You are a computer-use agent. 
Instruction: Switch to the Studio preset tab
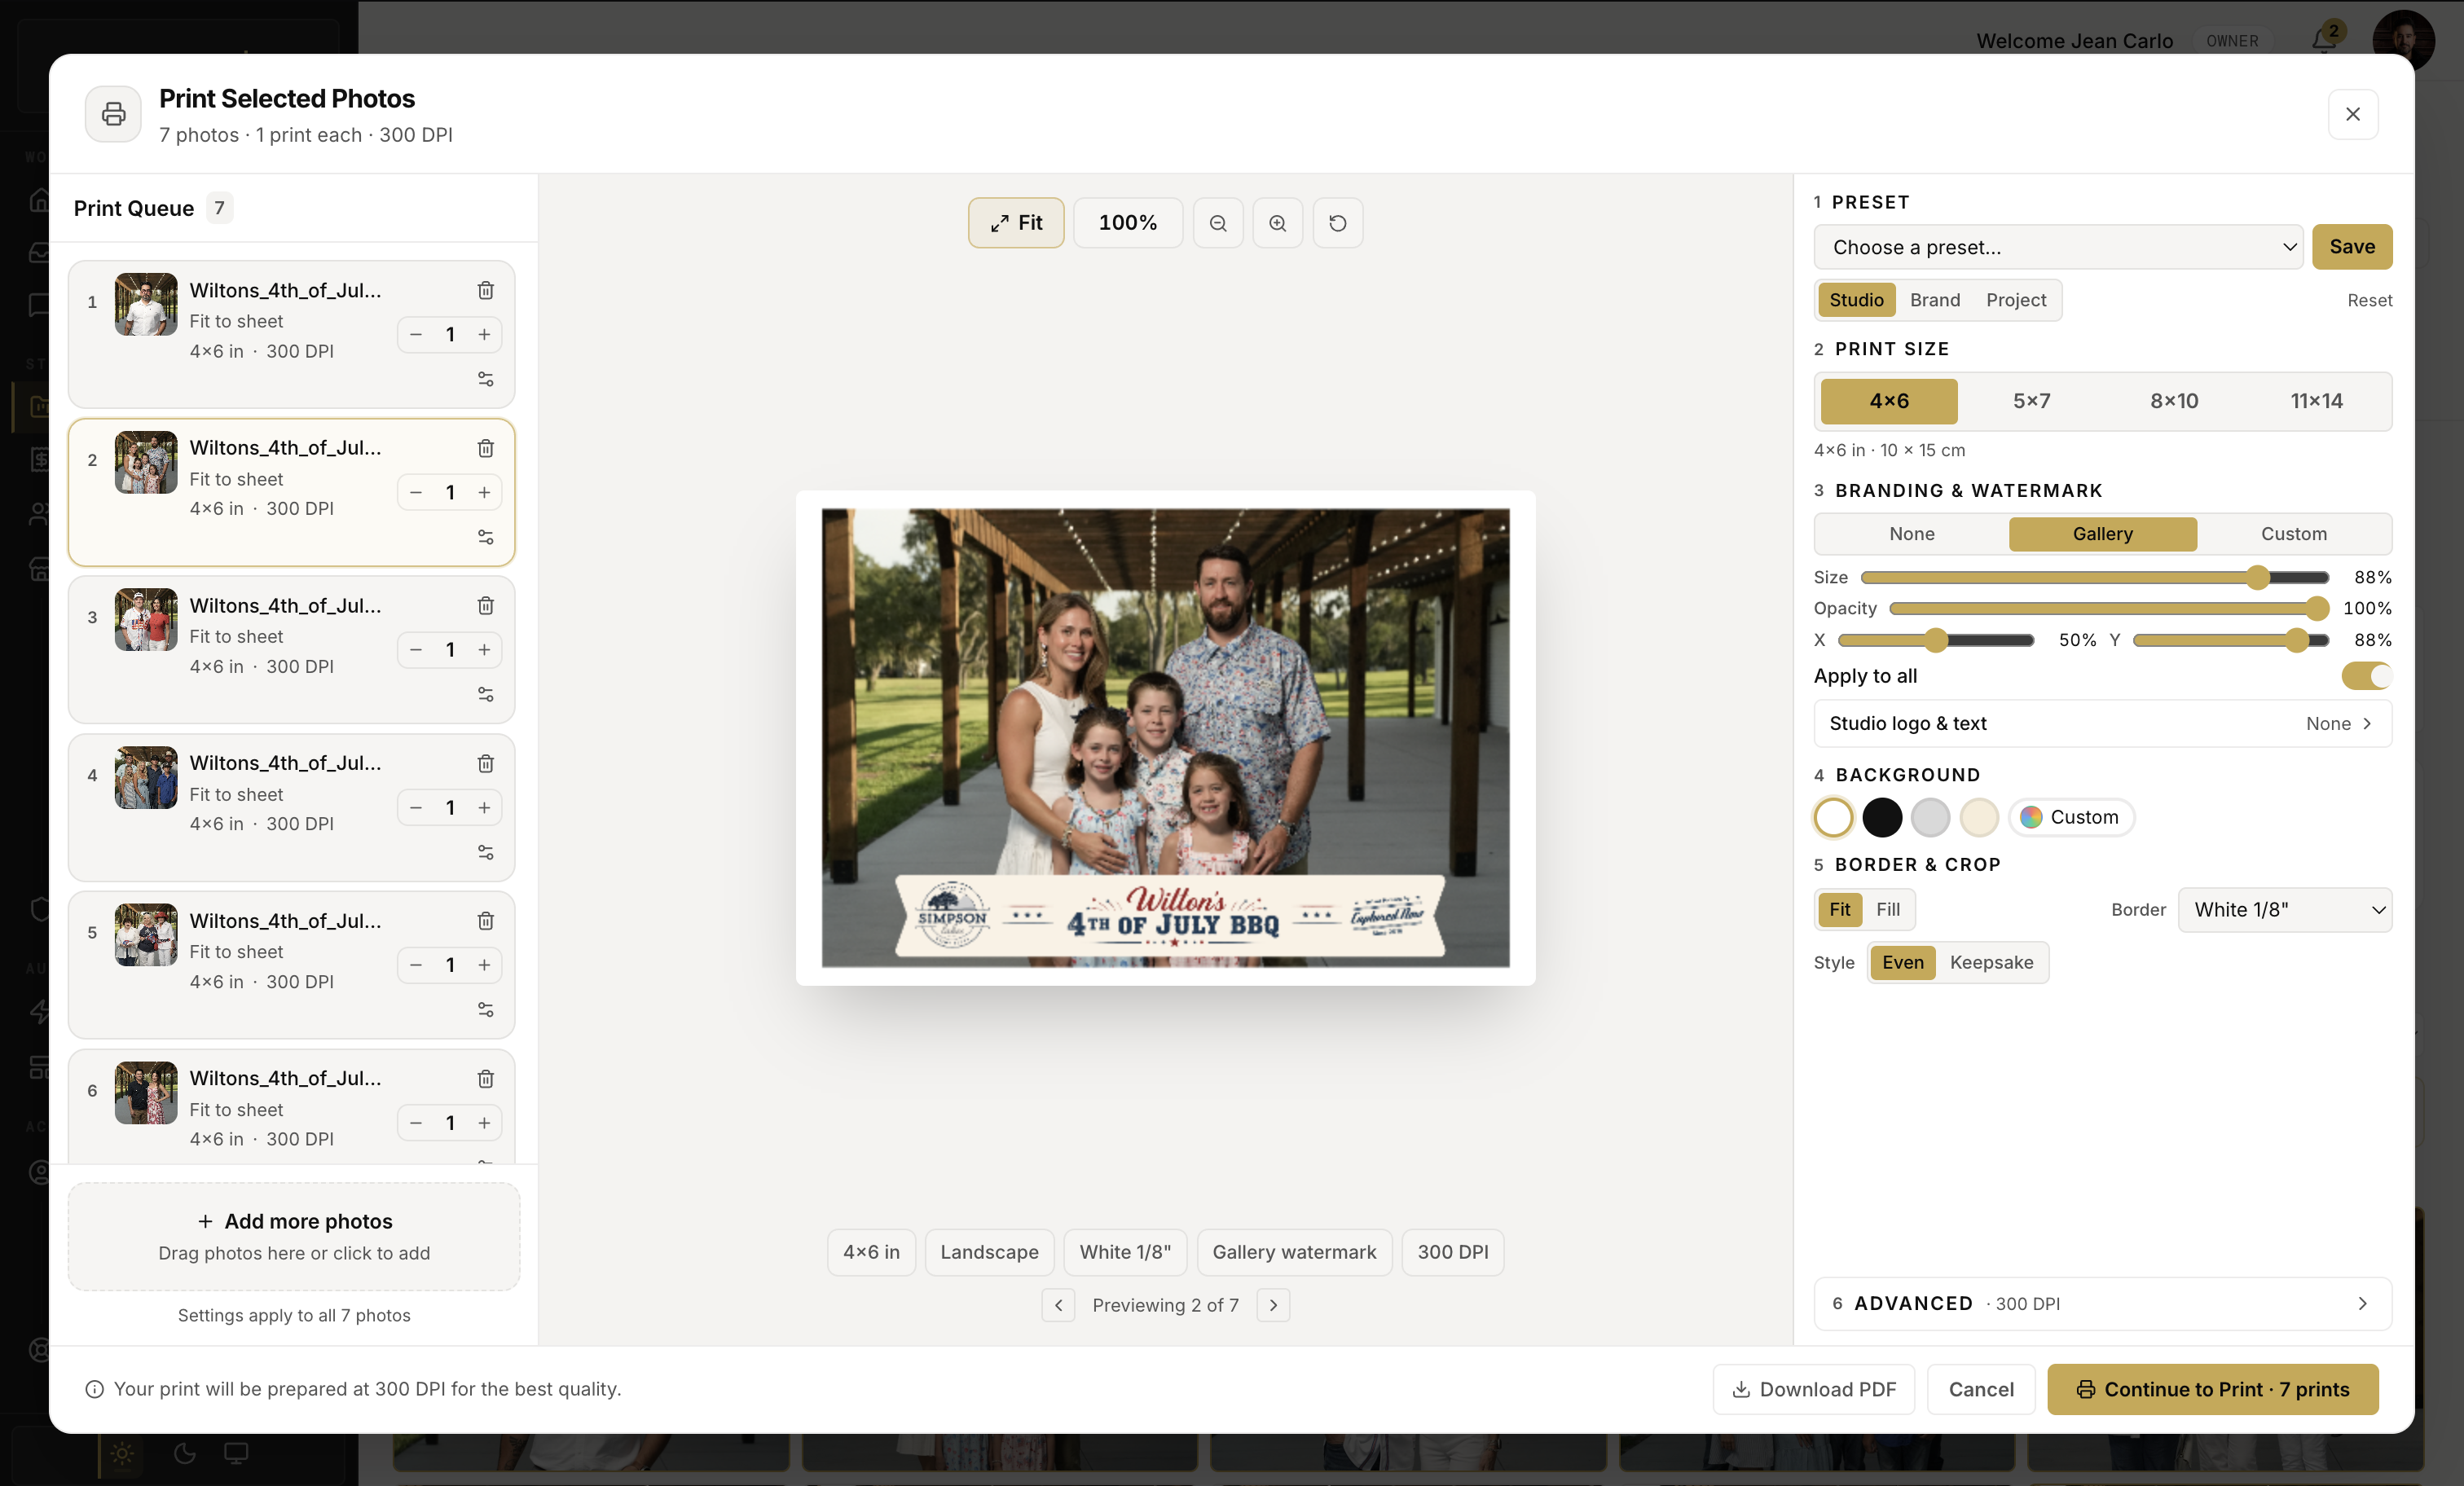1856,300
